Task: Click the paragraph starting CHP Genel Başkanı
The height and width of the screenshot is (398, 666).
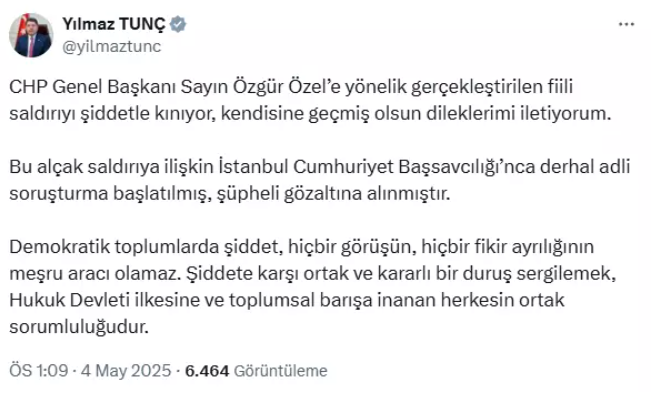Action: [310, 100]
